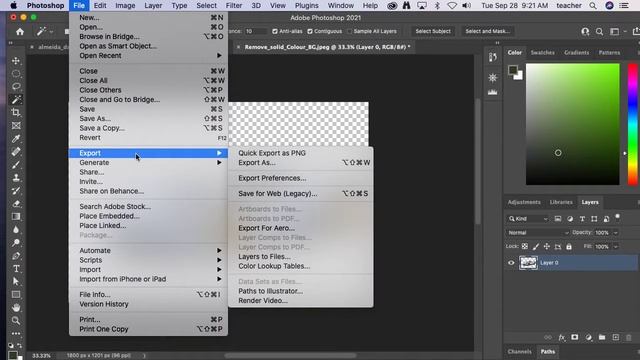Expand the Generate submenu
The height and width of the screenshot is (360, 640).
[149, 162]
